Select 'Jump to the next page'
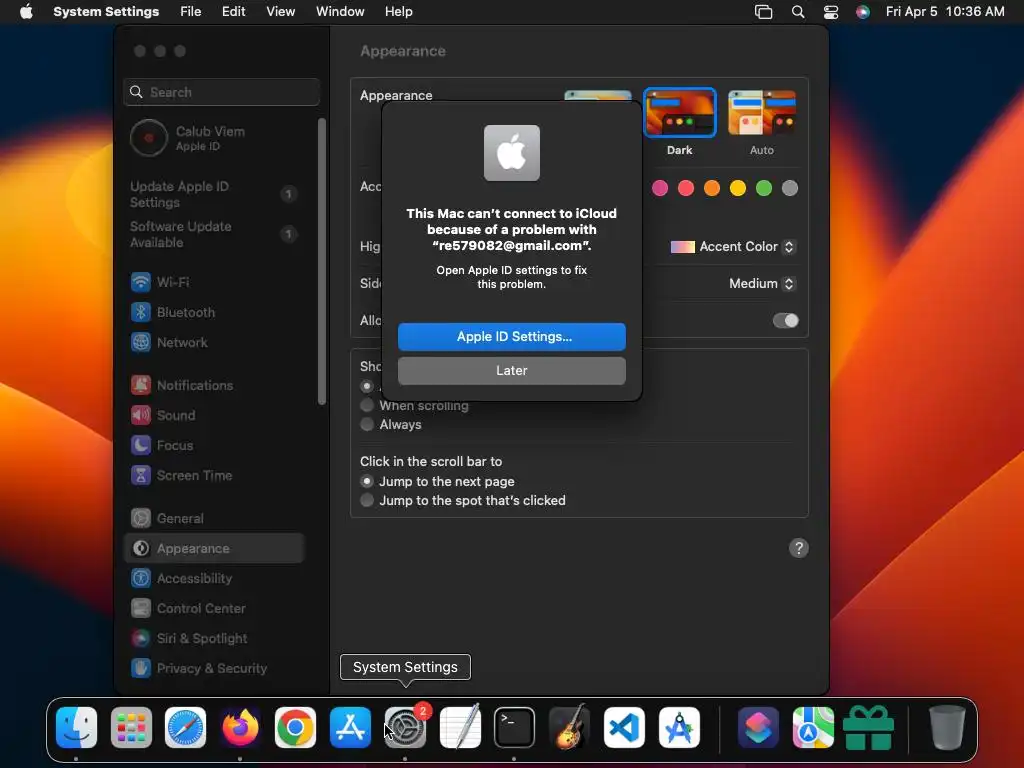The image size is (1024, 768). click(367, 481)
